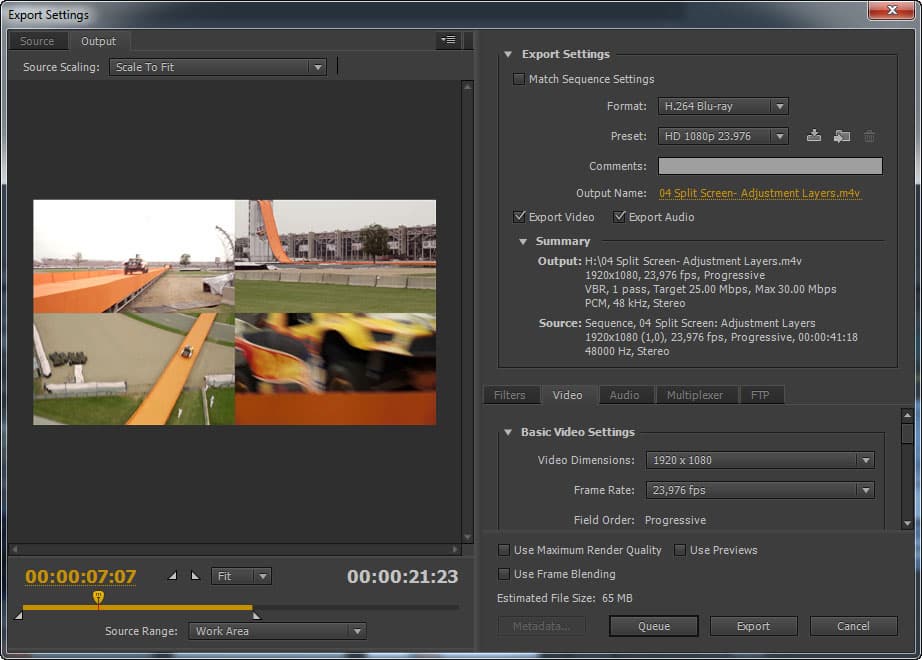Collapse the Summary section

[523, 241]
